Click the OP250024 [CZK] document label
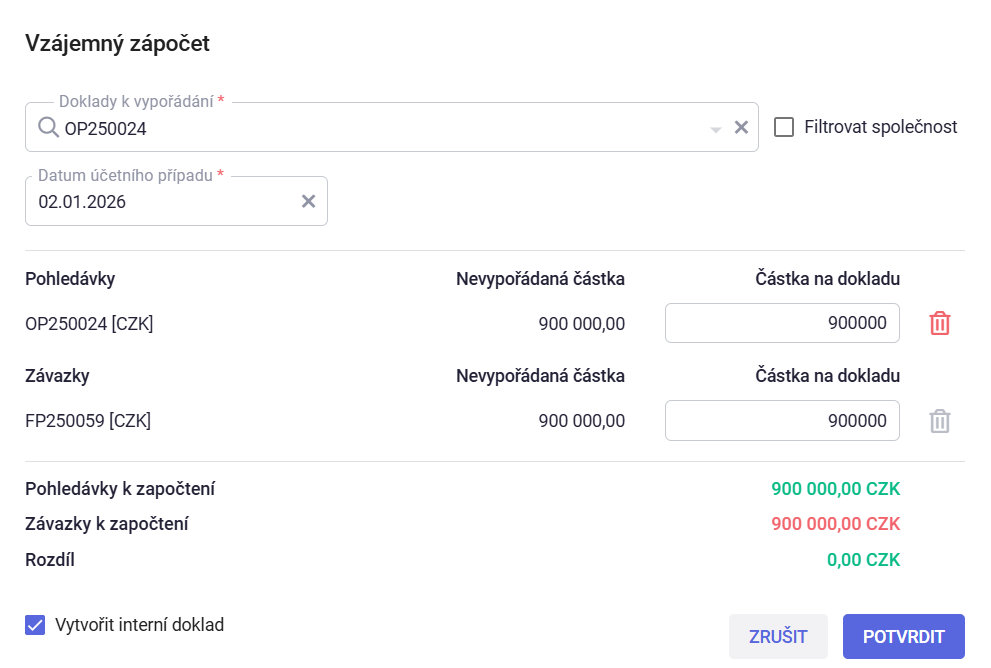 (89, 323)
